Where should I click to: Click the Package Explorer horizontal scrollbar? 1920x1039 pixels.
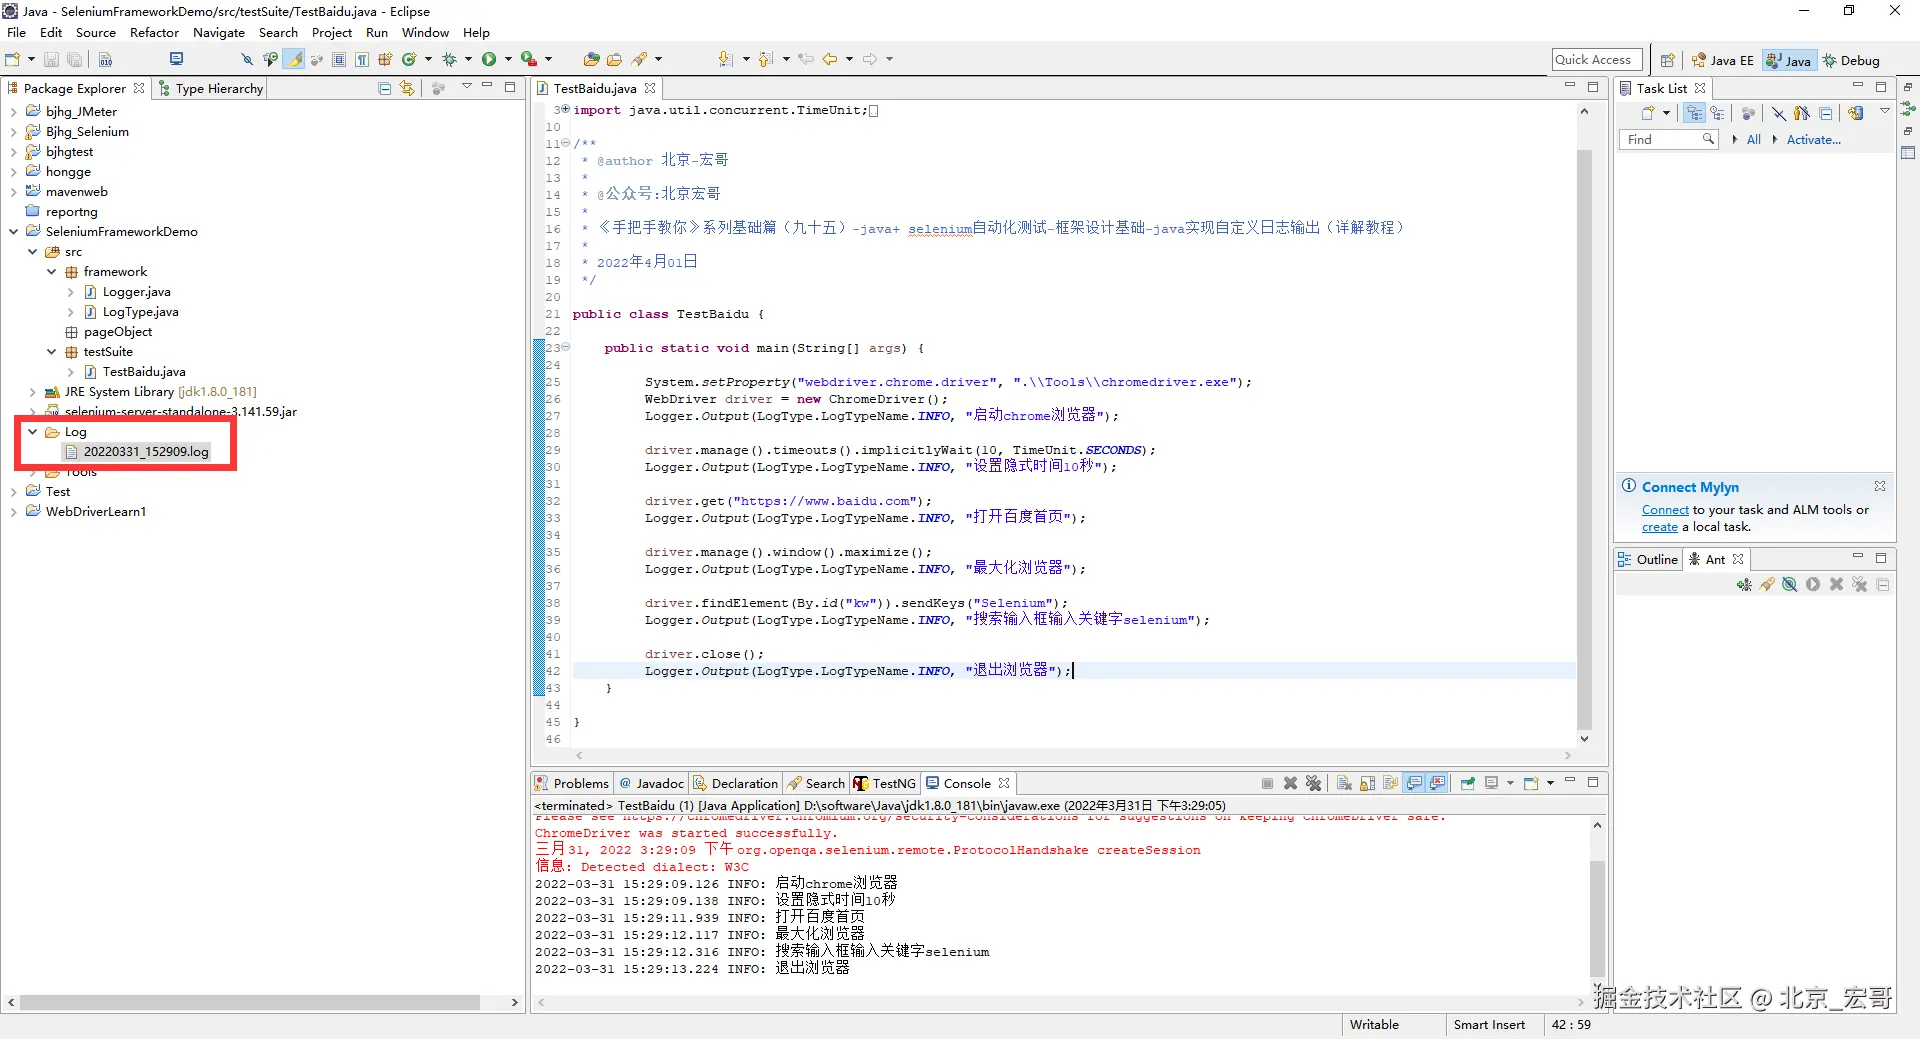tap(250, 1002)
